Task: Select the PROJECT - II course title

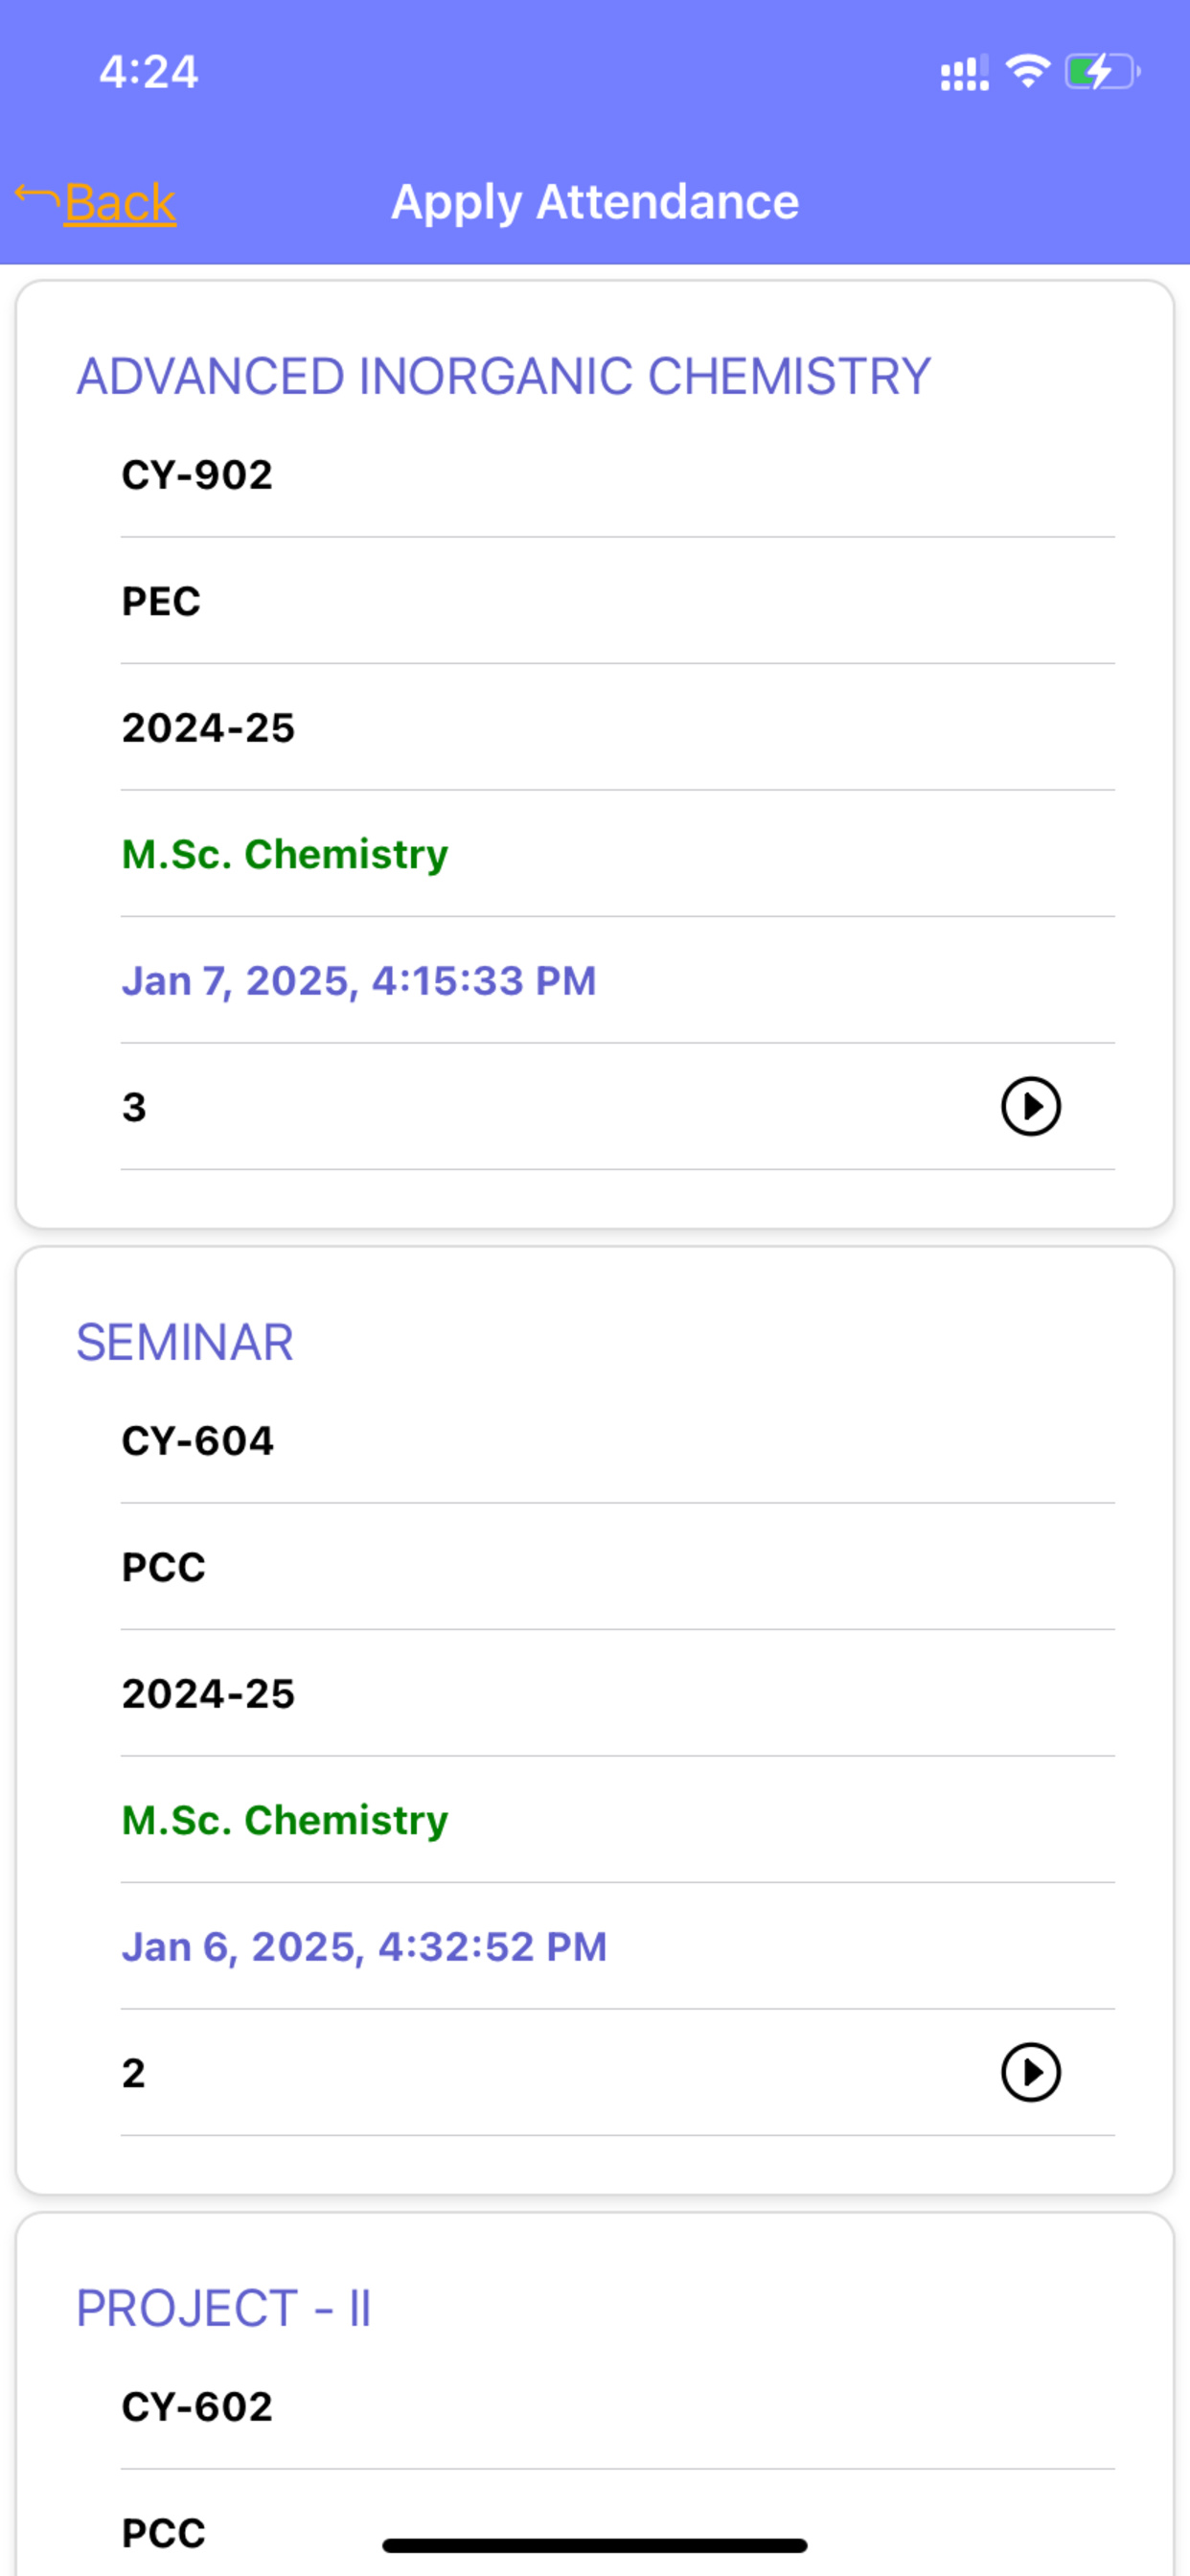Action: 224,2308
